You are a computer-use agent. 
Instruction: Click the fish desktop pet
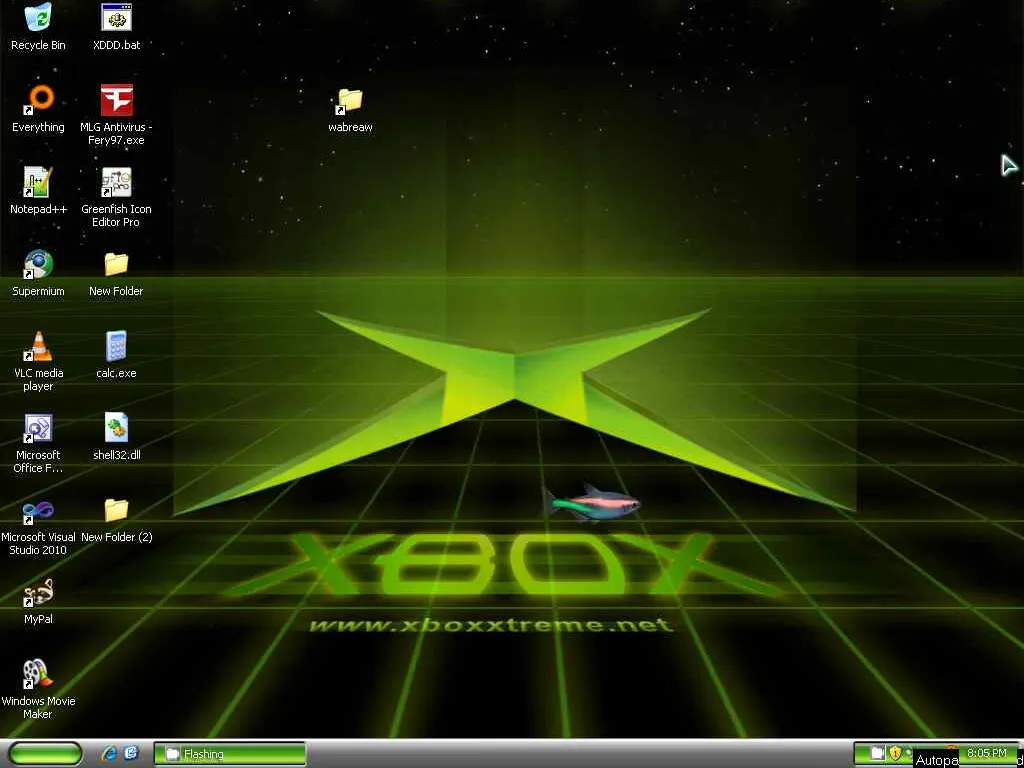point(593,503)
